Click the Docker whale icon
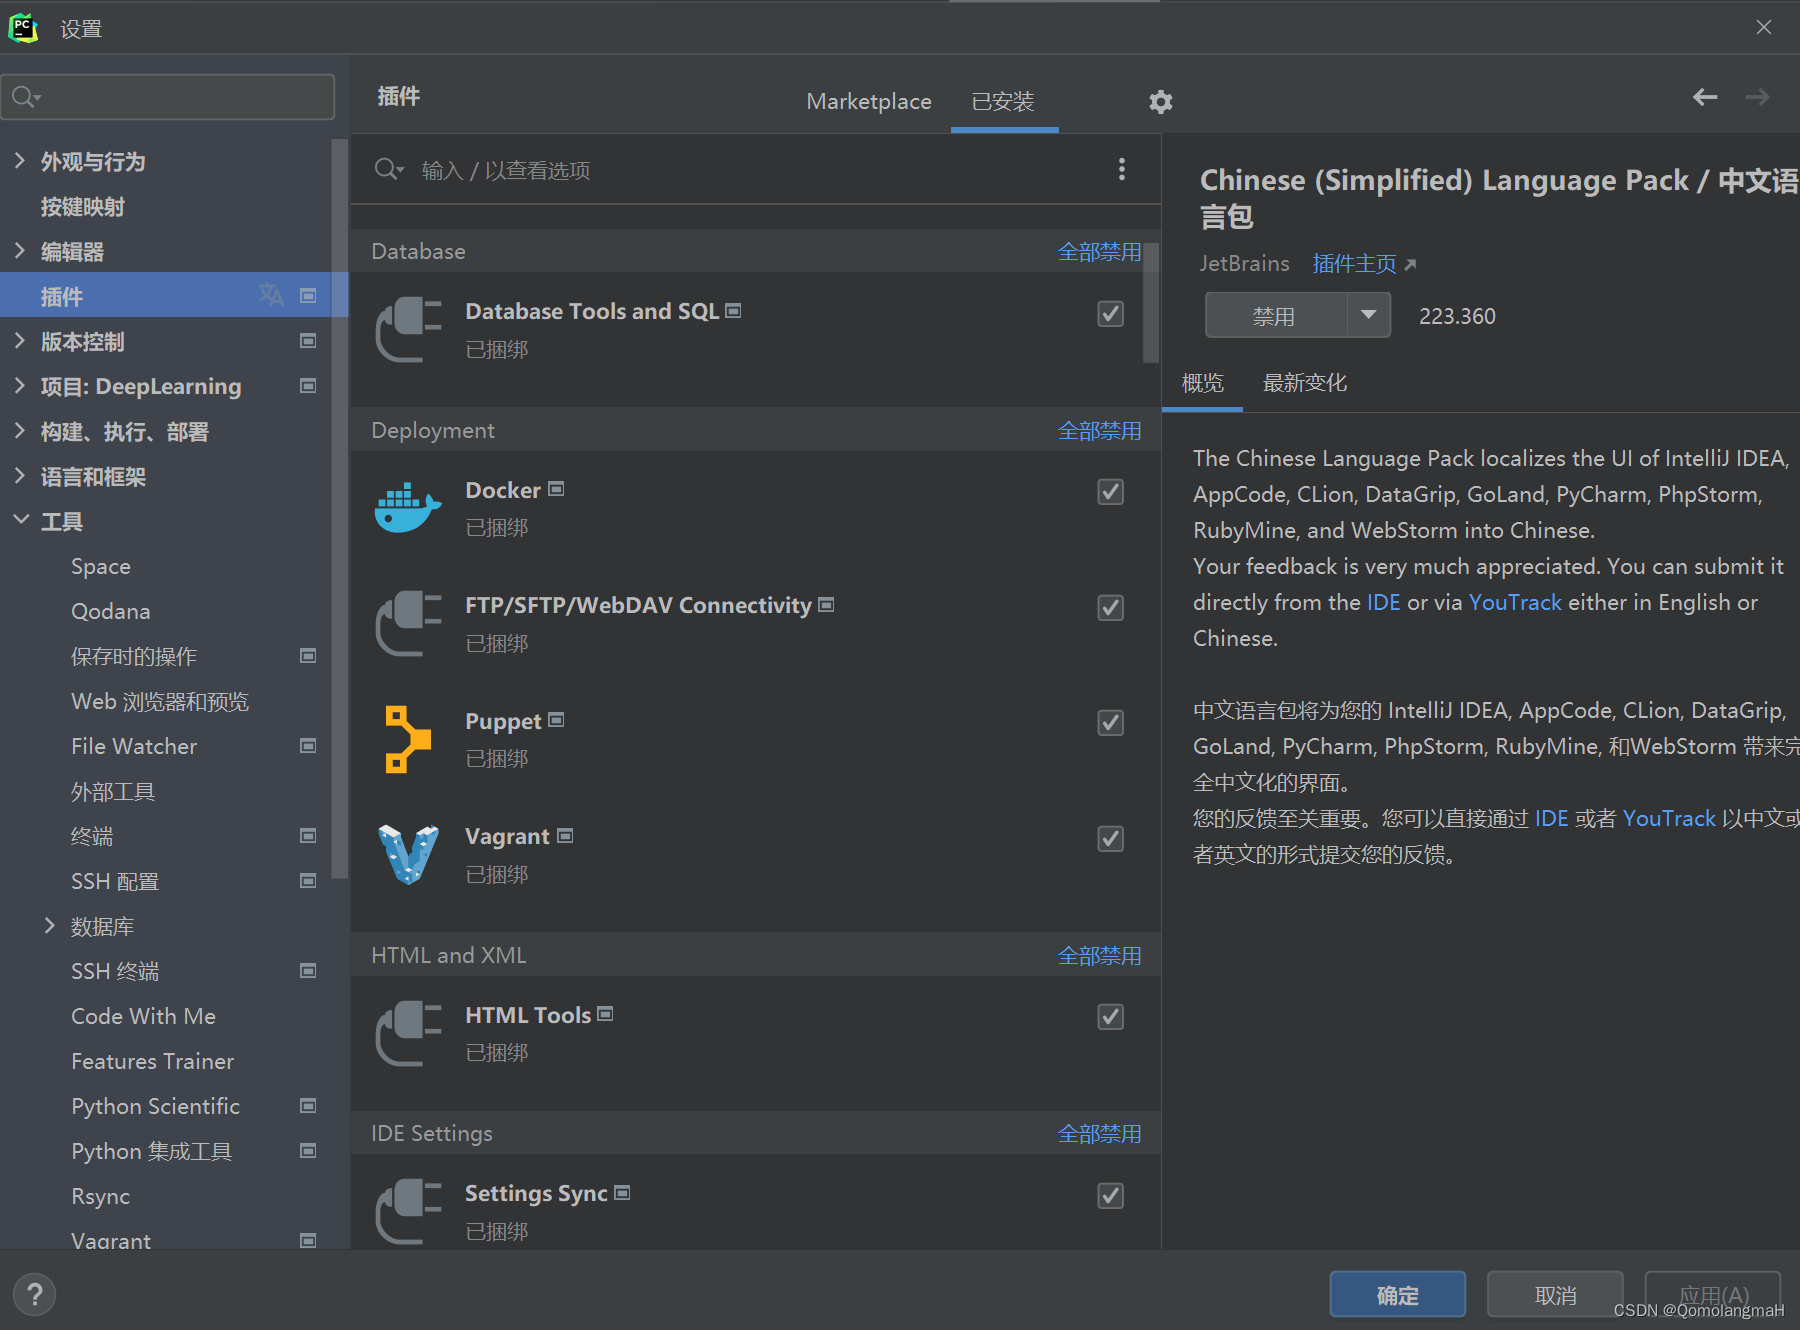 (x=408, y=507)
